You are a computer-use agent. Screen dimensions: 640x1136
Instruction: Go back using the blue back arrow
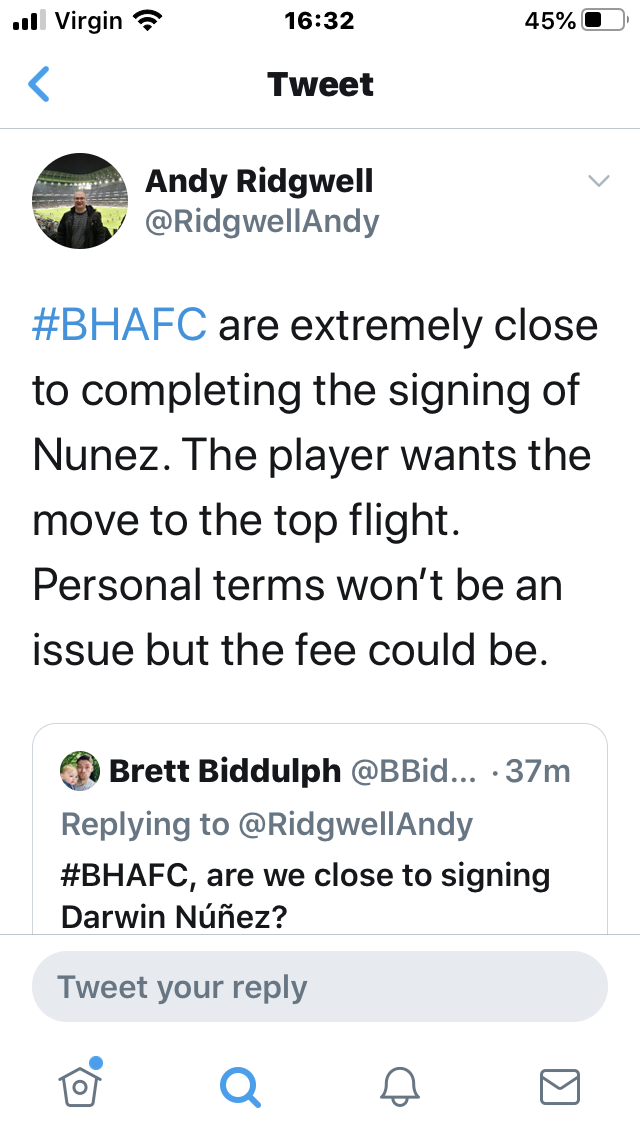pos(38,84)
